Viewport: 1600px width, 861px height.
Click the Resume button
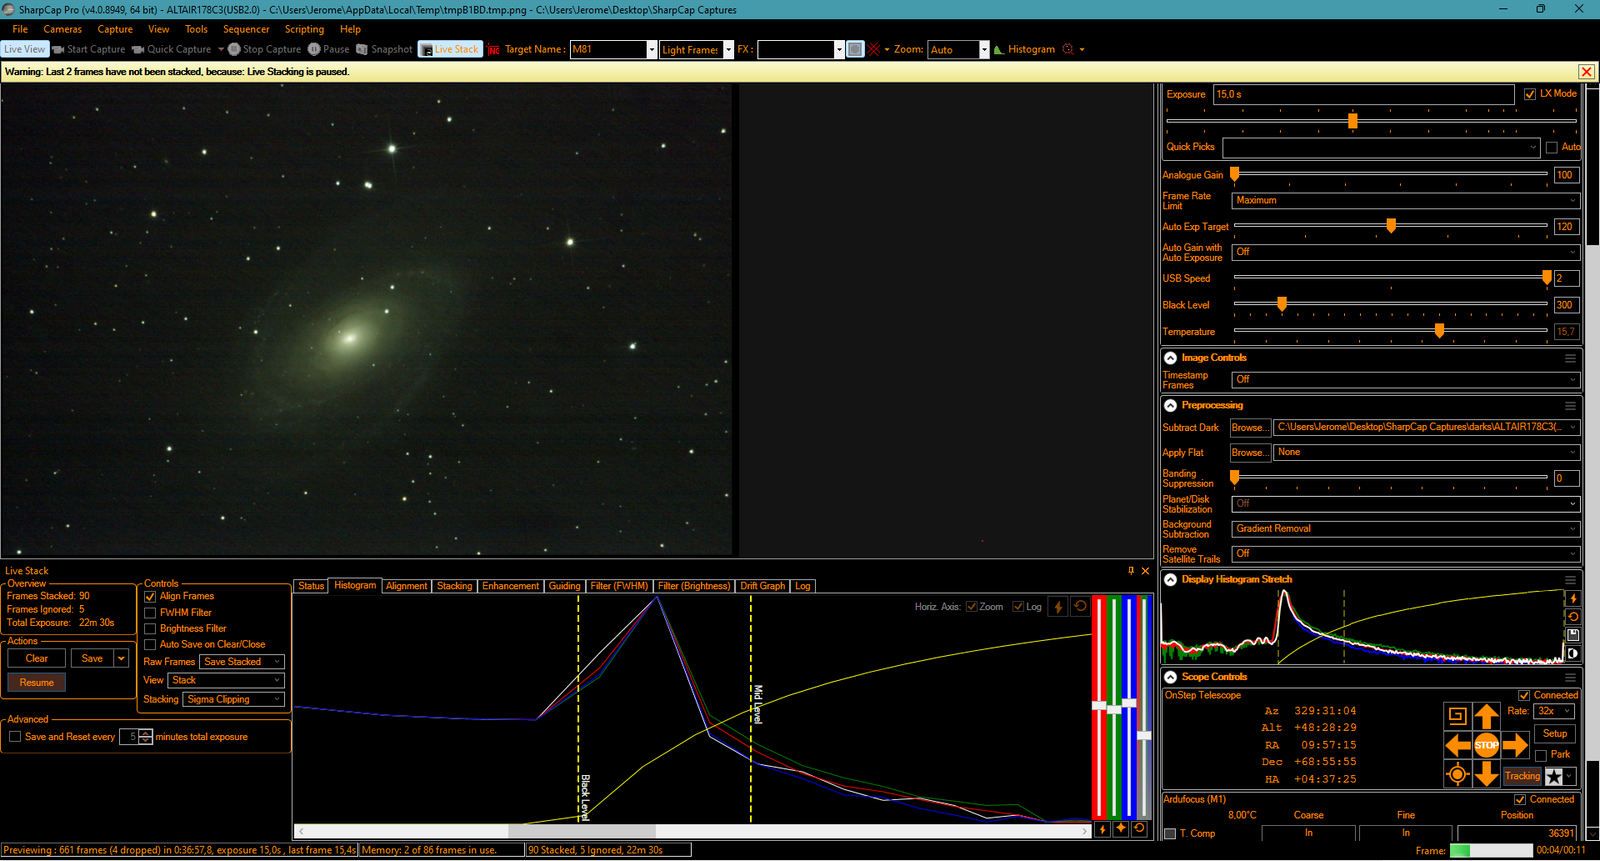point(37,683)
